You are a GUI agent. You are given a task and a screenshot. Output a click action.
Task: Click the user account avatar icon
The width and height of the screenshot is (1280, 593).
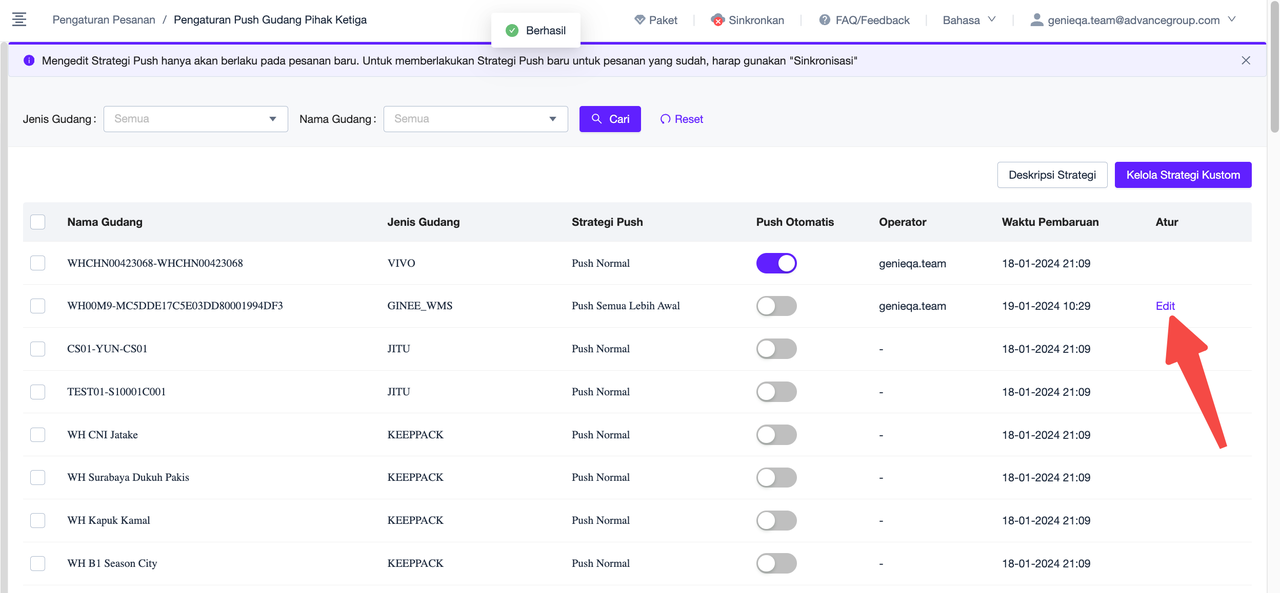point(1037,20)
